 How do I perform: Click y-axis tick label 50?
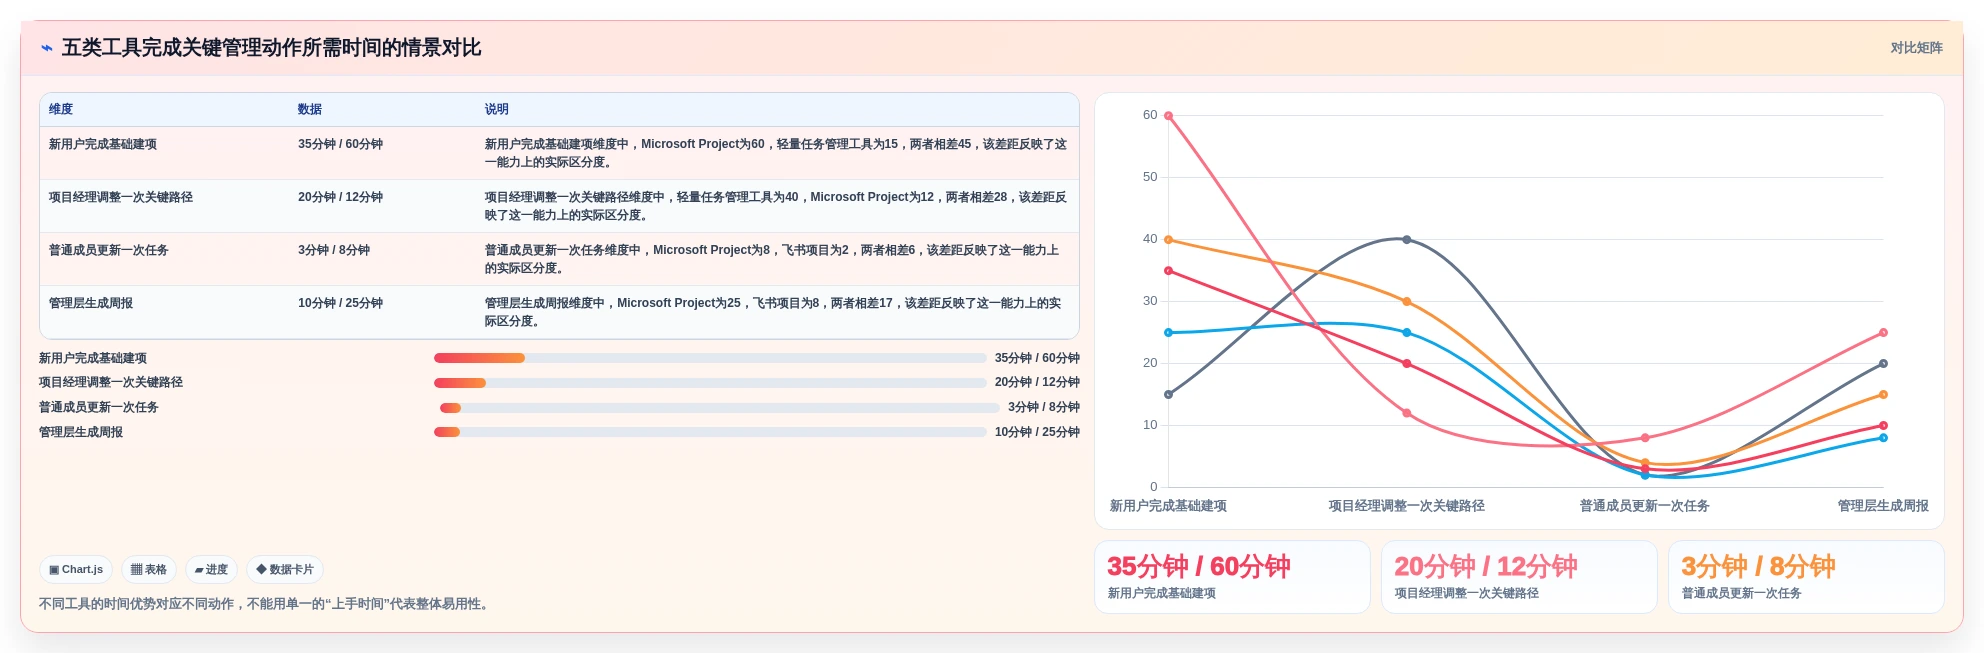pyautogui.click(x=1150, y=177)
